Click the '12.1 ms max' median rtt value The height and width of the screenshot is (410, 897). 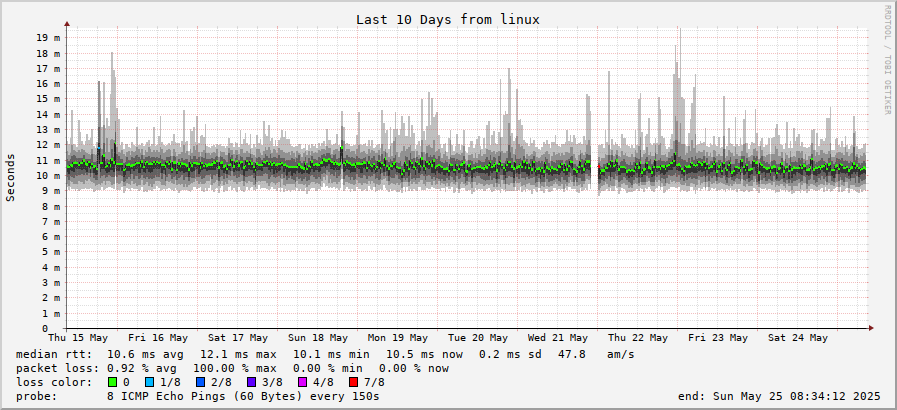tap(238, 355)
